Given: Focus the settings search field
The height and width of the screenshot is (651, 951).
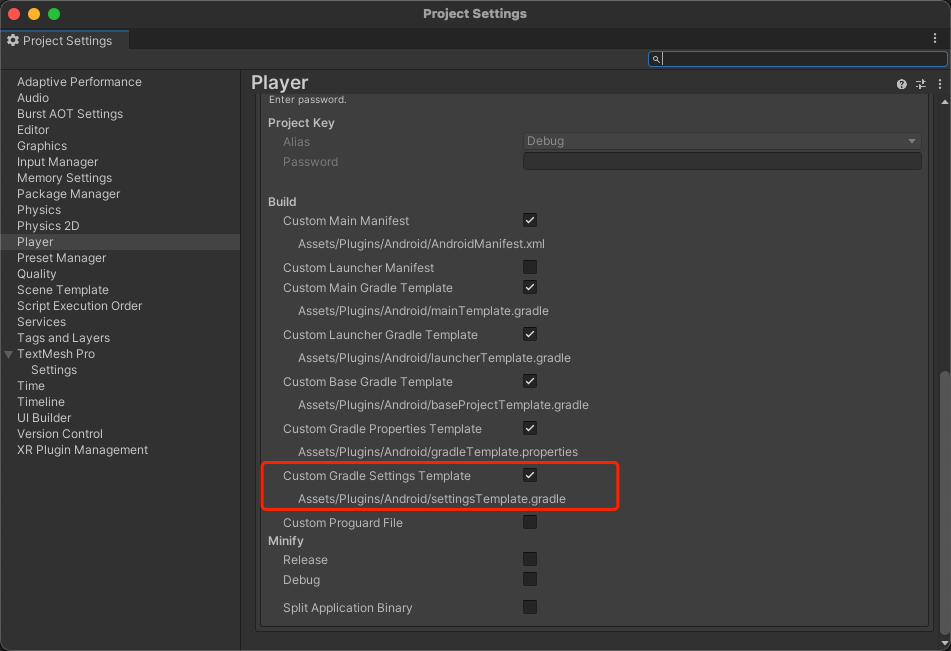Looking at the screenshot, I should 798,59.
